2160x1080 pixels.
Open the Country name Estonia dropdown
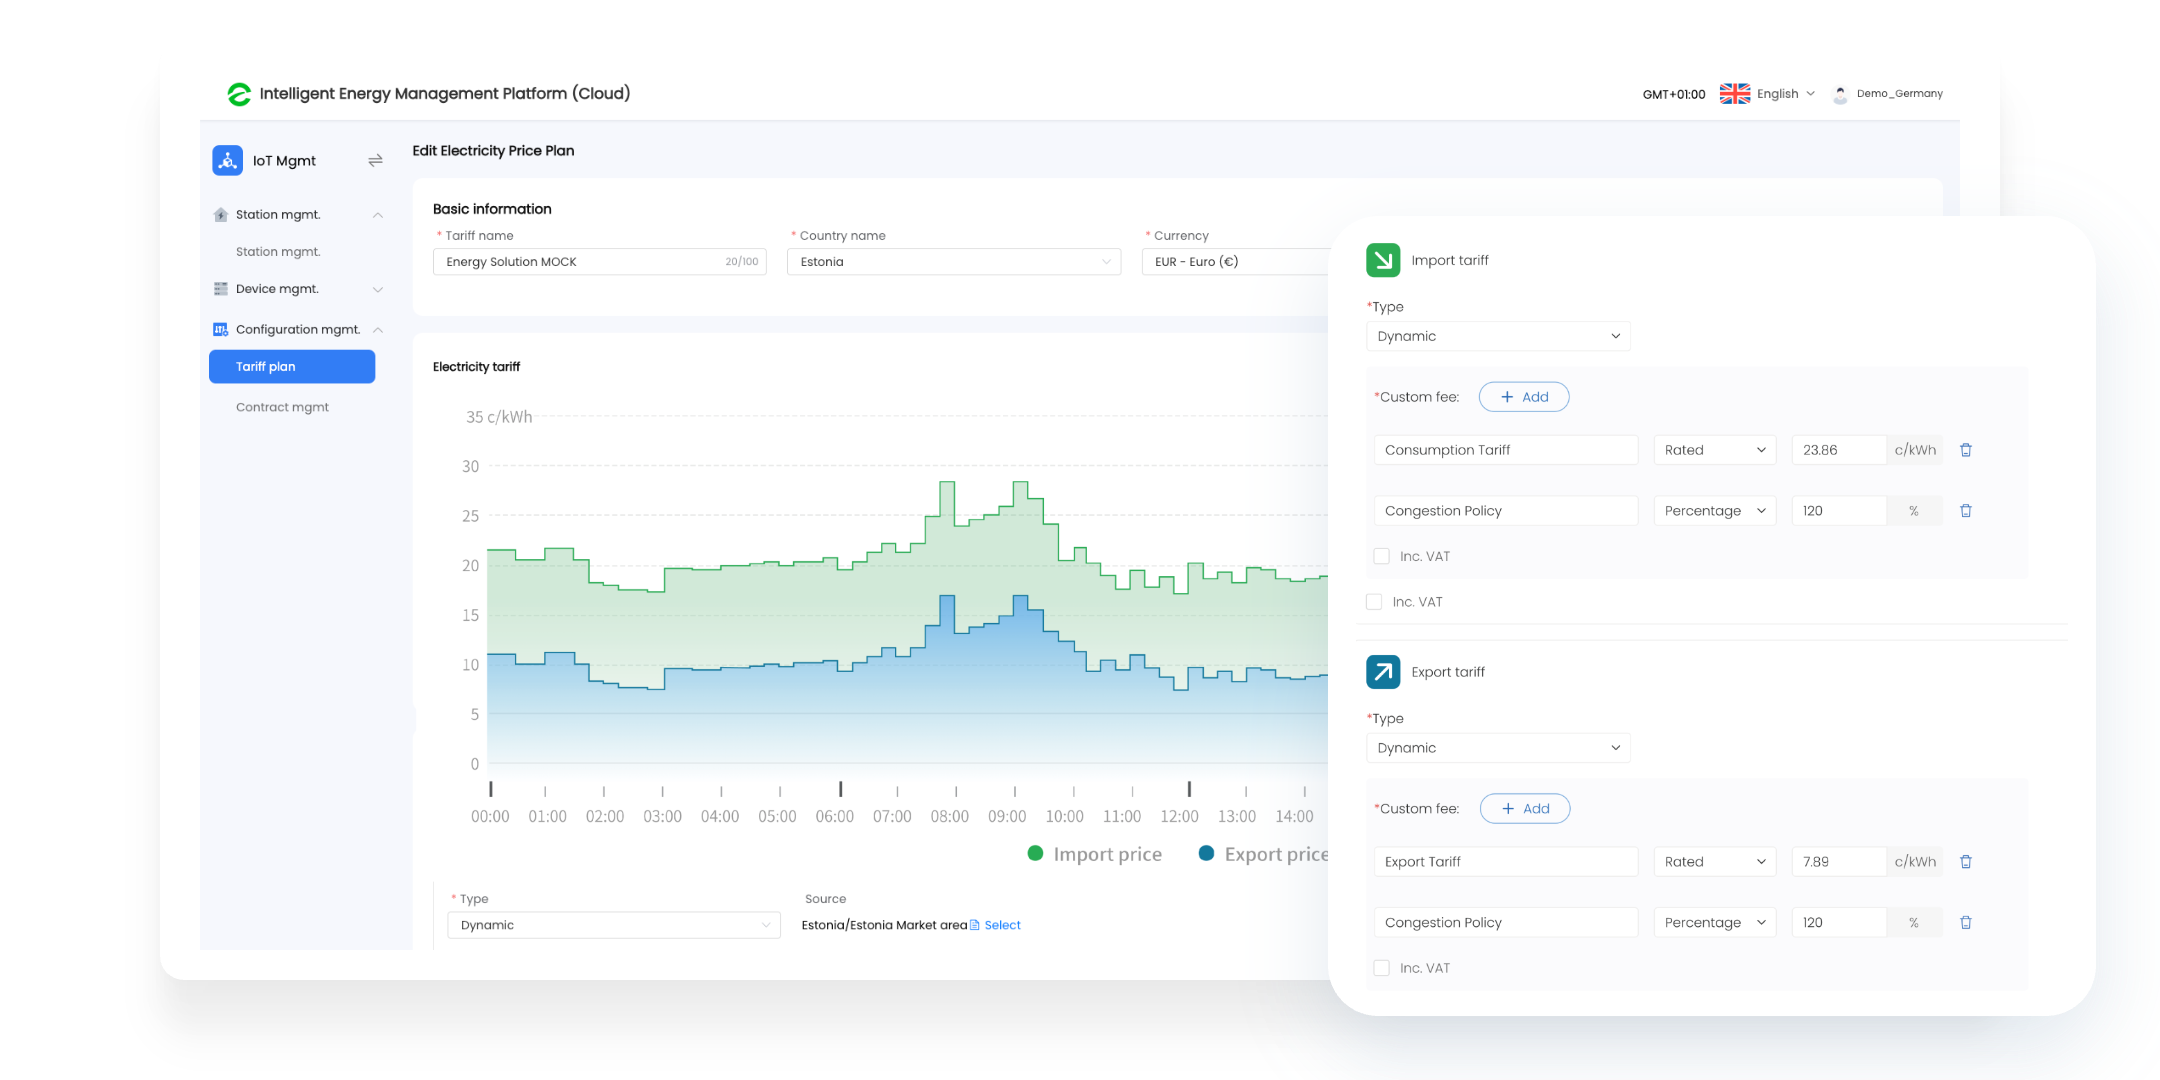pyautogui.click(x=954, y=262)
